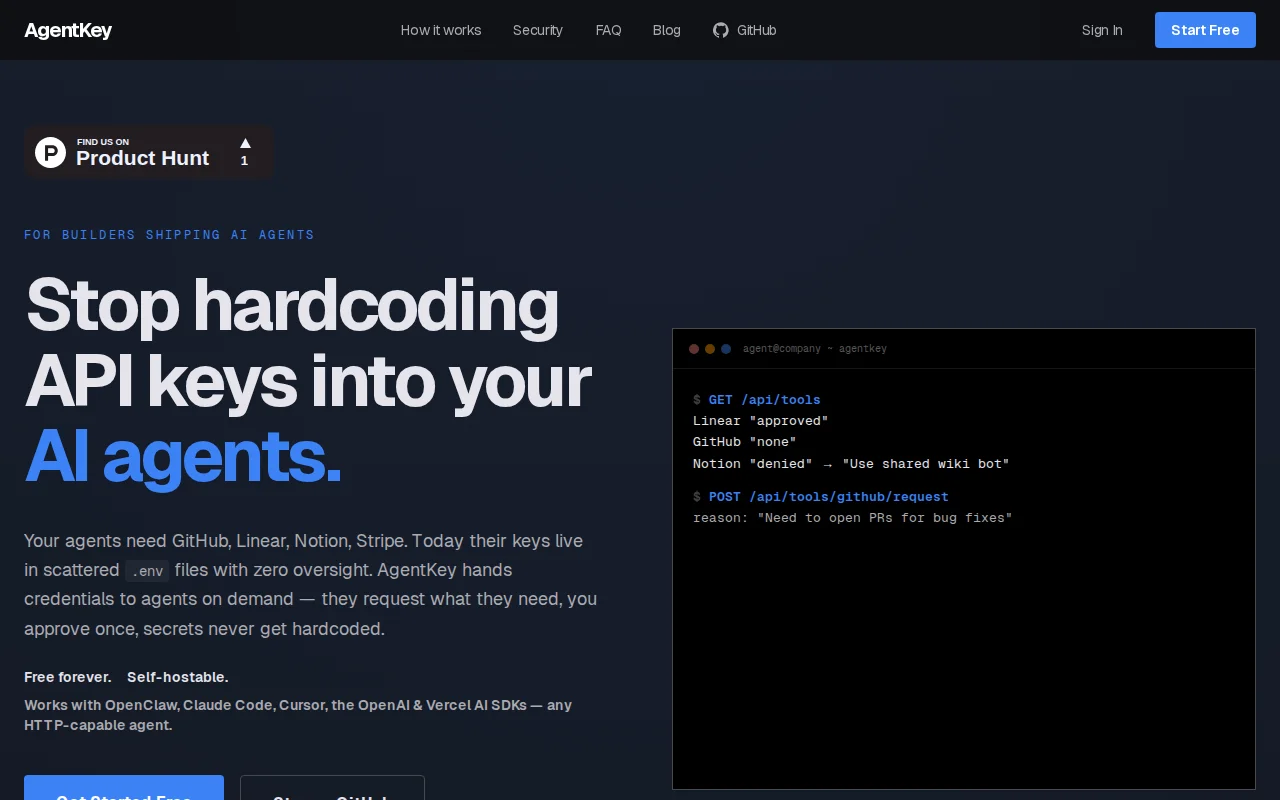Click the .env code tag
The height and width of the screenshot is (800, 1280).
pos(147,571)
